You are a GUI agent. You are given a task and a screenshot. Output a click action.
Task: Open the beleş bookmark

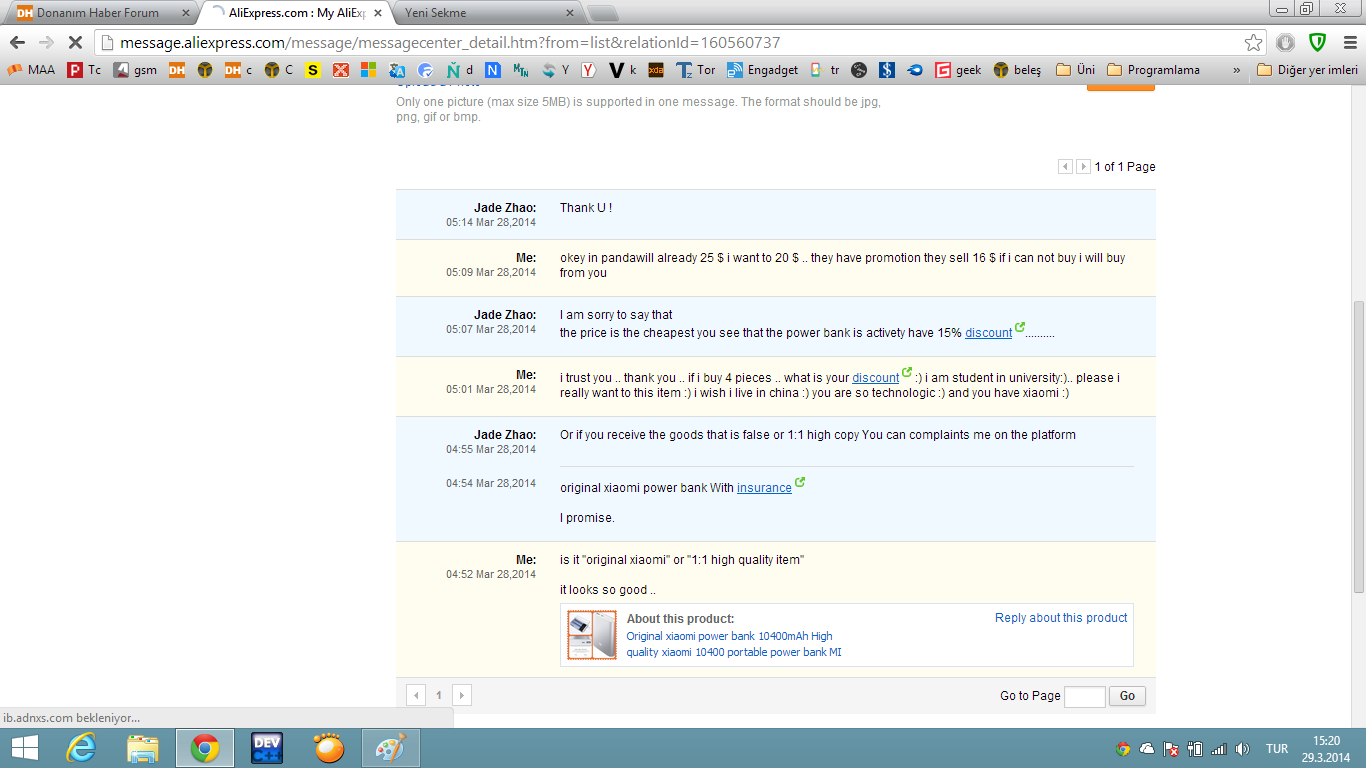pos(1017,70)
